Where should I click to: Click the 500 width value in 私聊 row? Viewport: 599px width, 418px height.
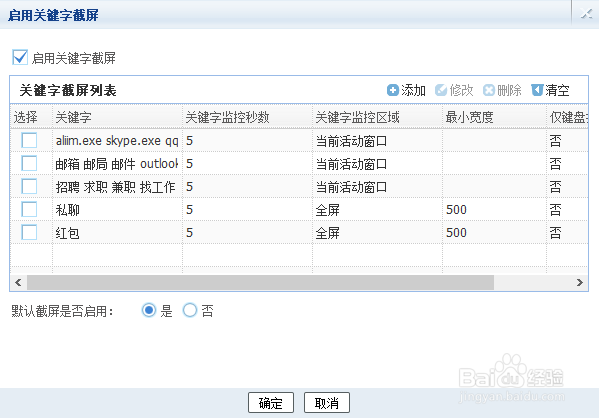click(456, 209)
